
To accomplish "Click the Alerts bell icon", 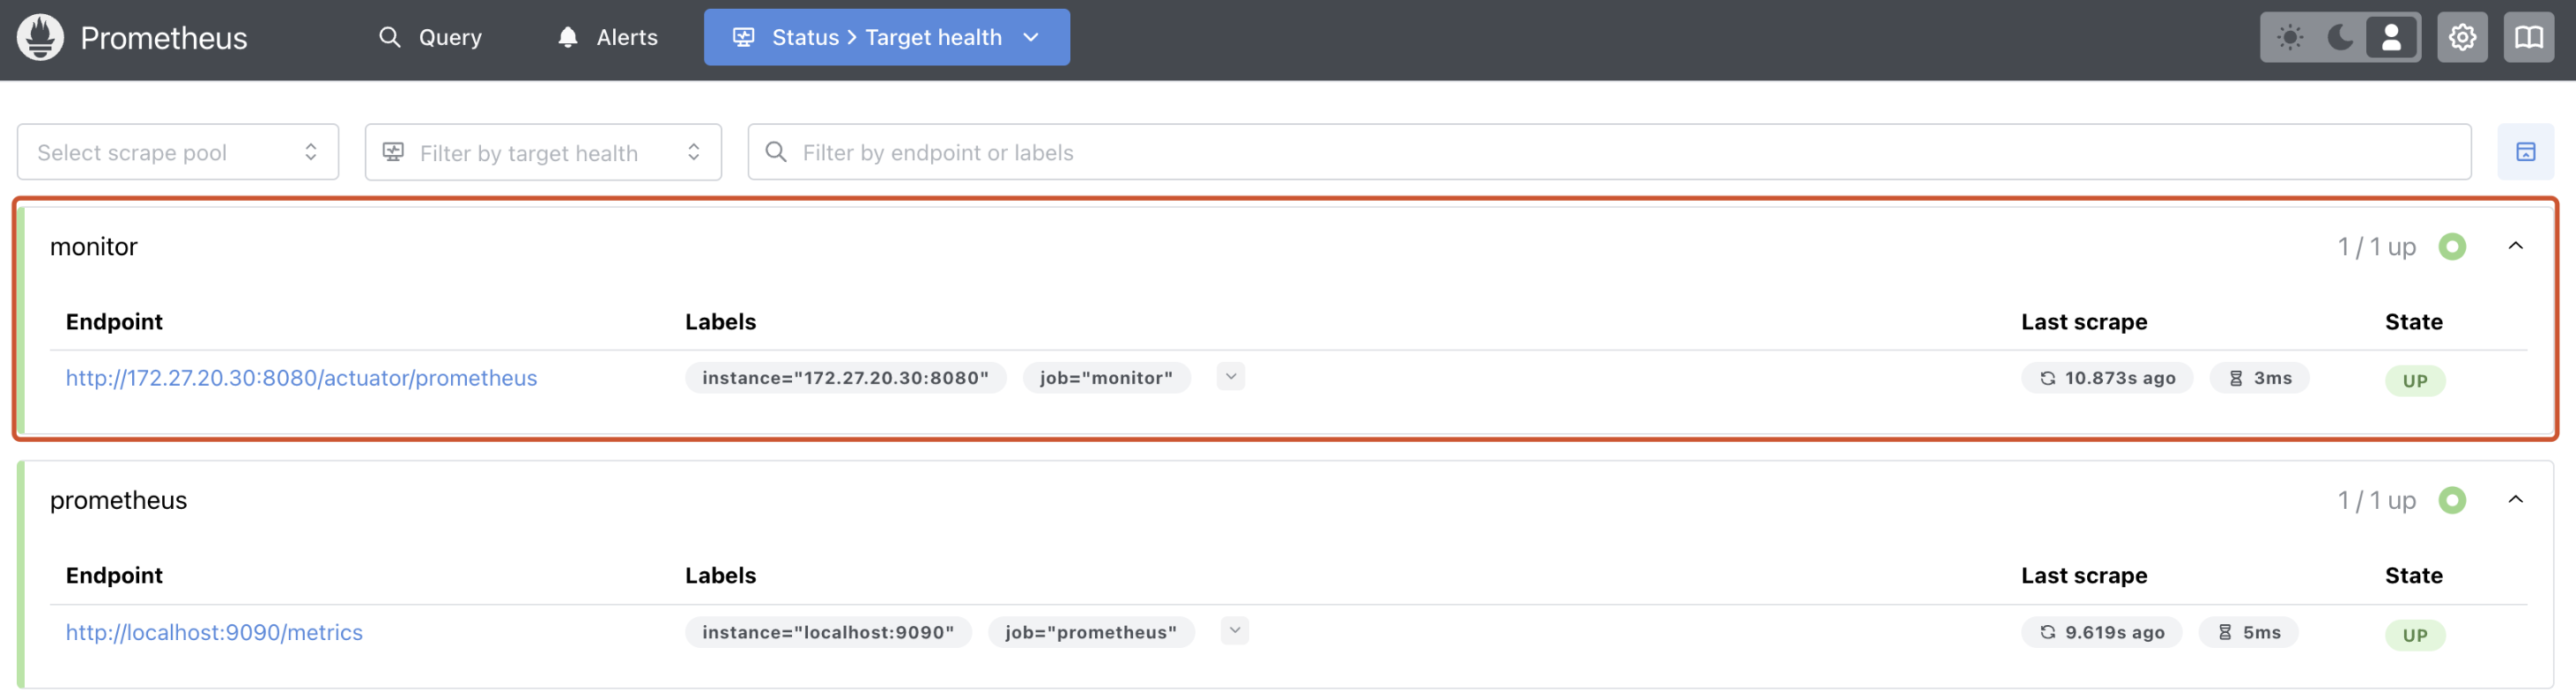I will [x=568, y=38].
